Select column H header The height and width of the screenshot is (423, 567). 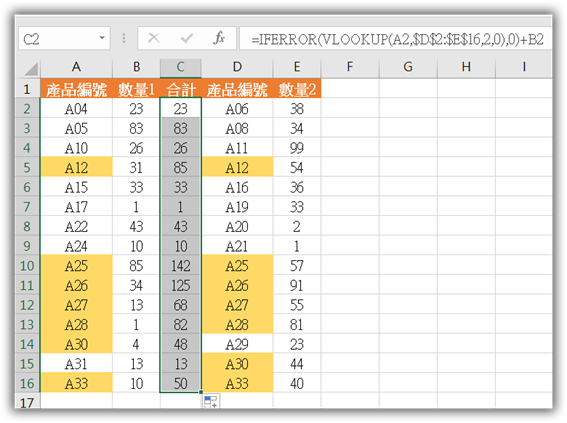(x=466, y=67)
